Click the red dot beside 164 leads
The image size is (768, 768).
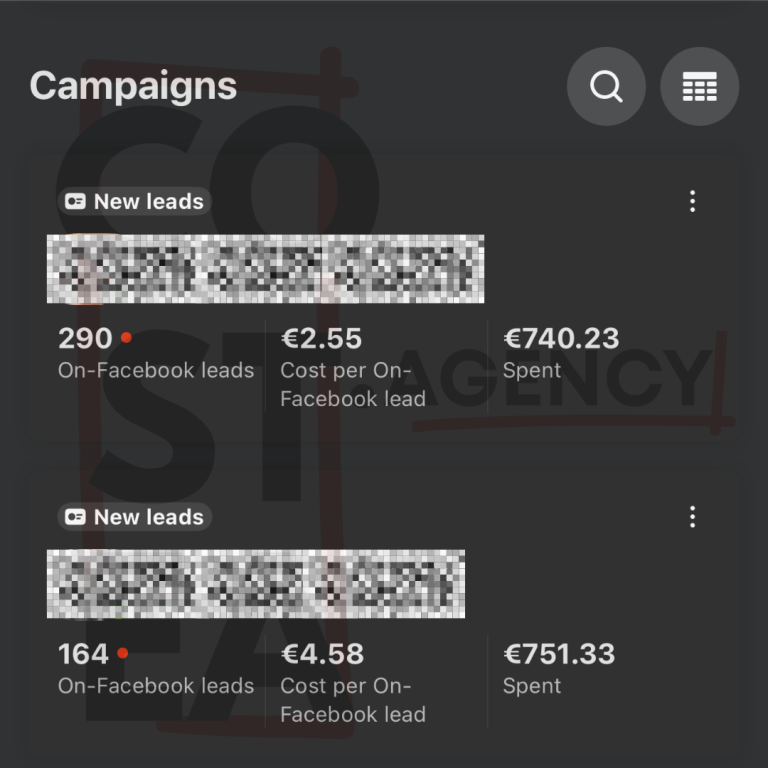click(122, 654)
